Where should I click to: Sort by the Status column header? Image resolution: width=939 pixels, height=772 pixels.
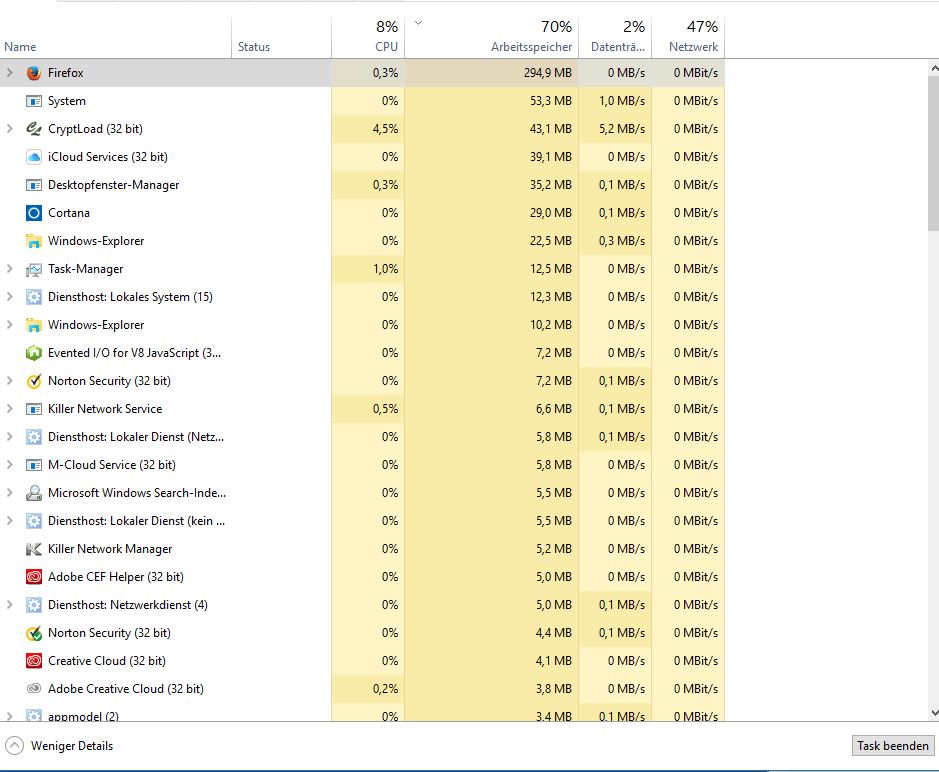(281, 38)
